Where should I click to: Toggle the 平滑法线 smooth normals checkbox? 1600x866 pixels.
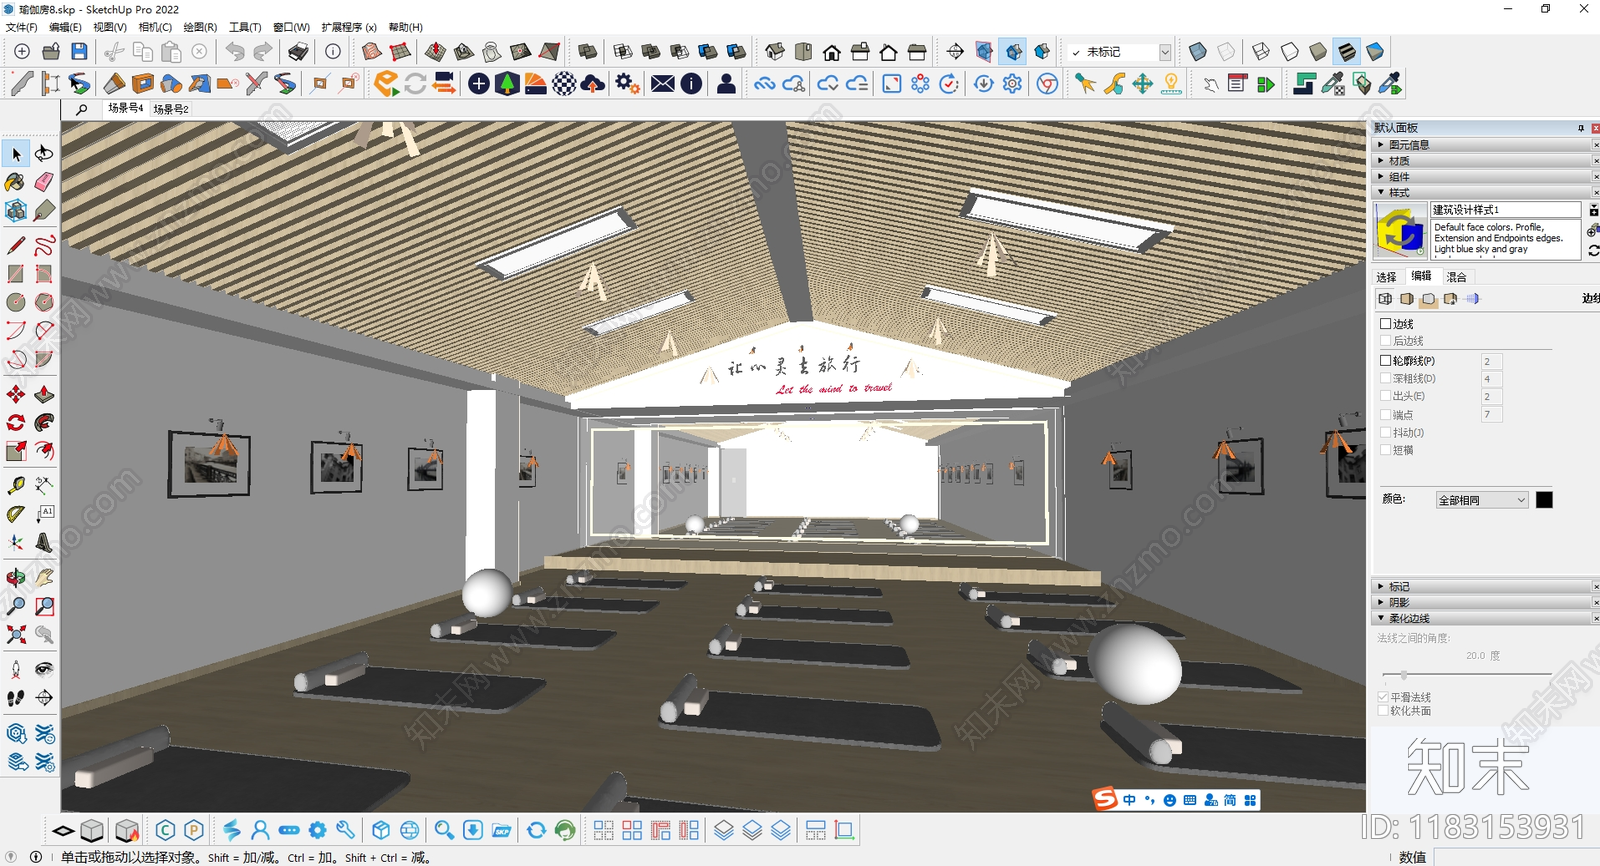click(1383, 697)
